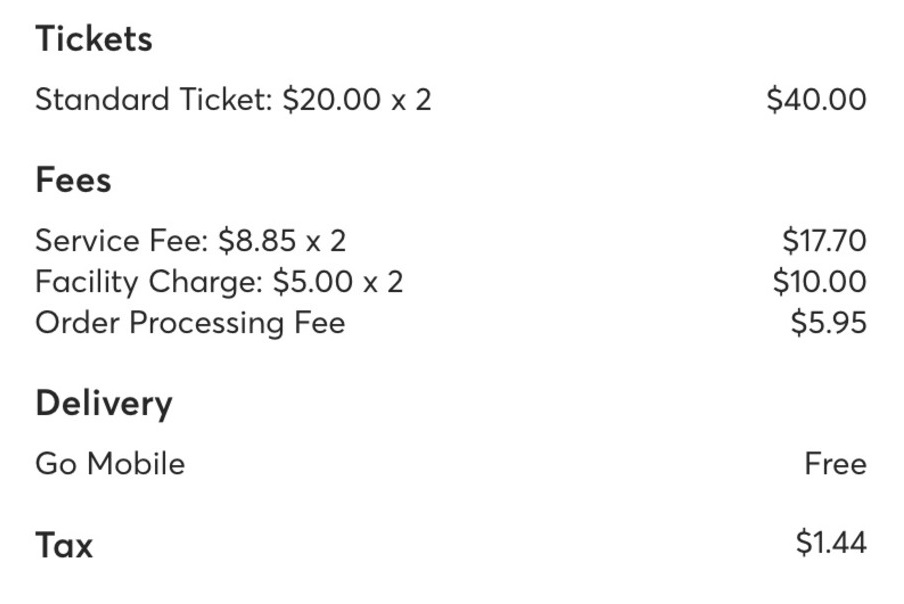Screen dimensions: 904x604
Task: Select the Go Mobile delivery option
Action: point(110,464)
